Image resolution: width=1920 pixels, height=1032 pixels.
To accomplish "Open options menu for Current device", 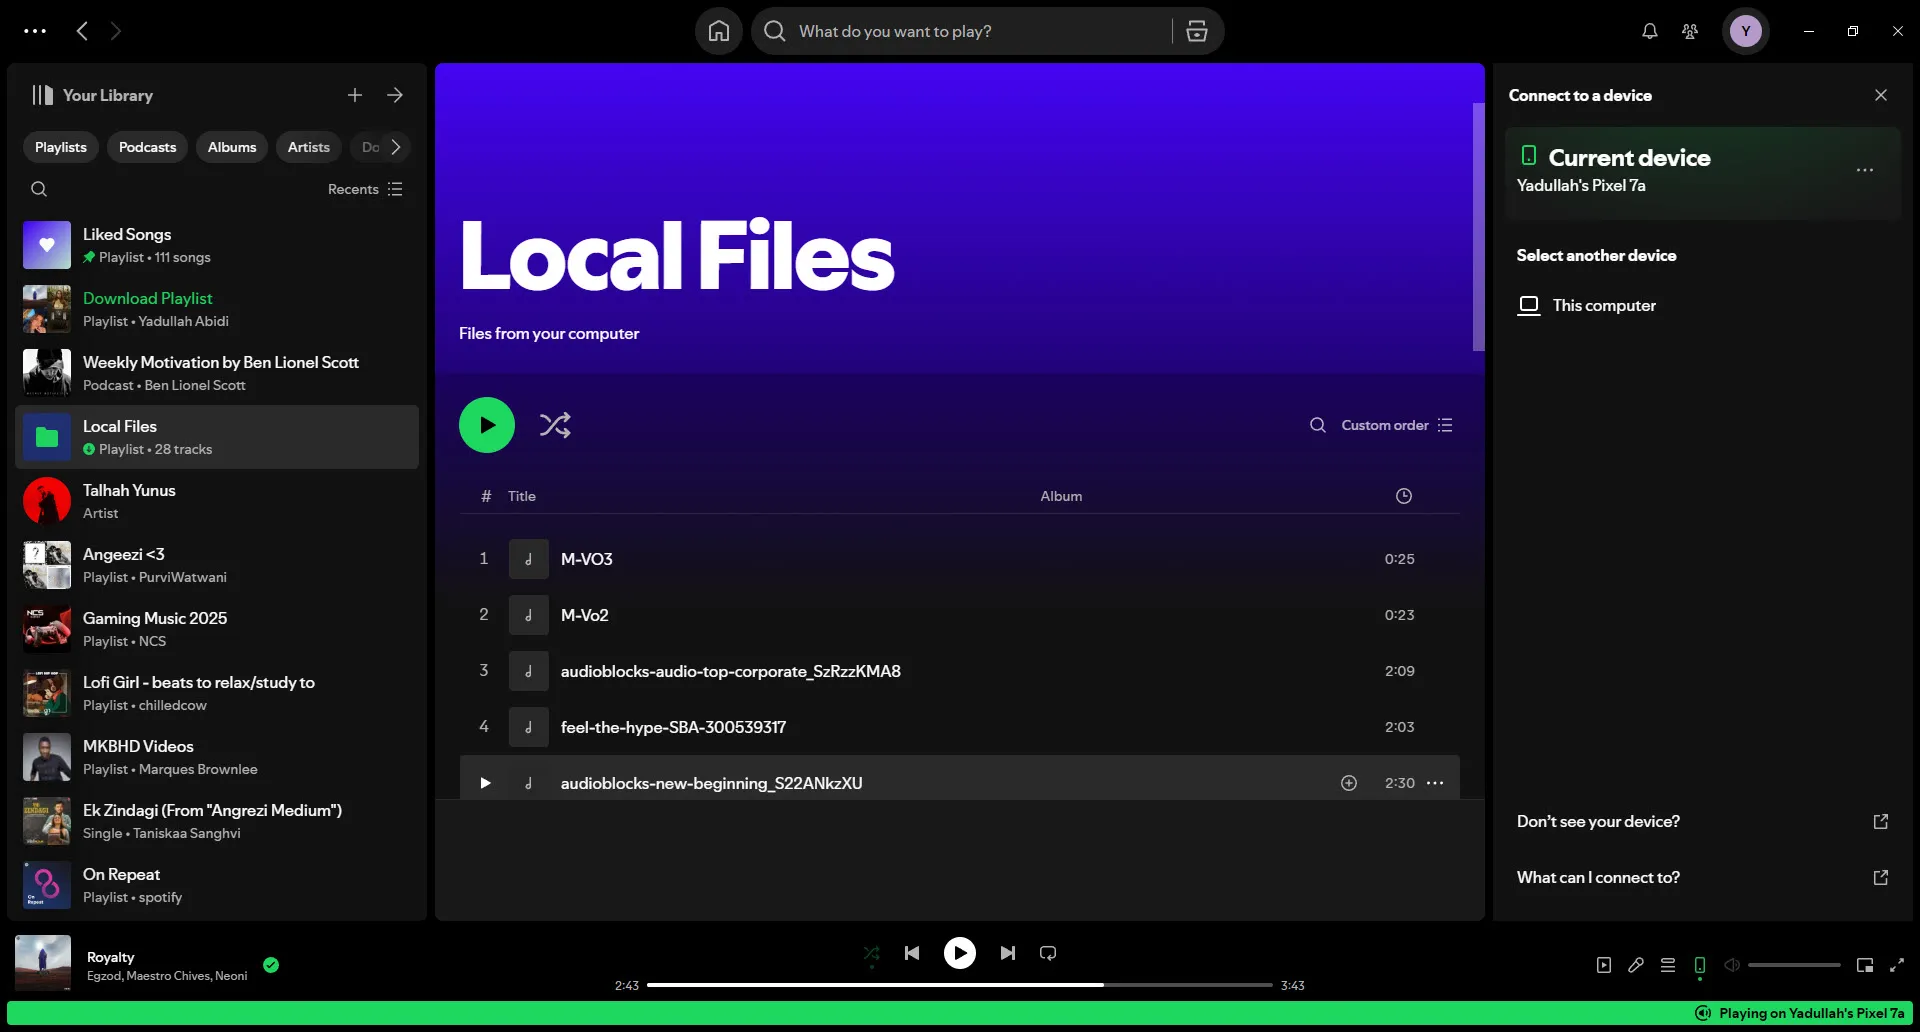I will (x=1864, y=171).
